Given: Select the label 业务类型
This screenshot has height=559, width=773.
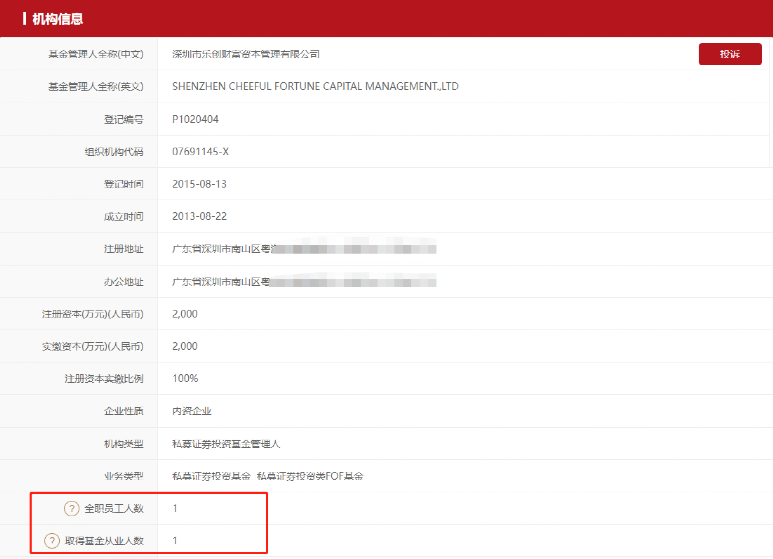Looking at the screenshot, I should pyautogui.click(x=123, y=476).
